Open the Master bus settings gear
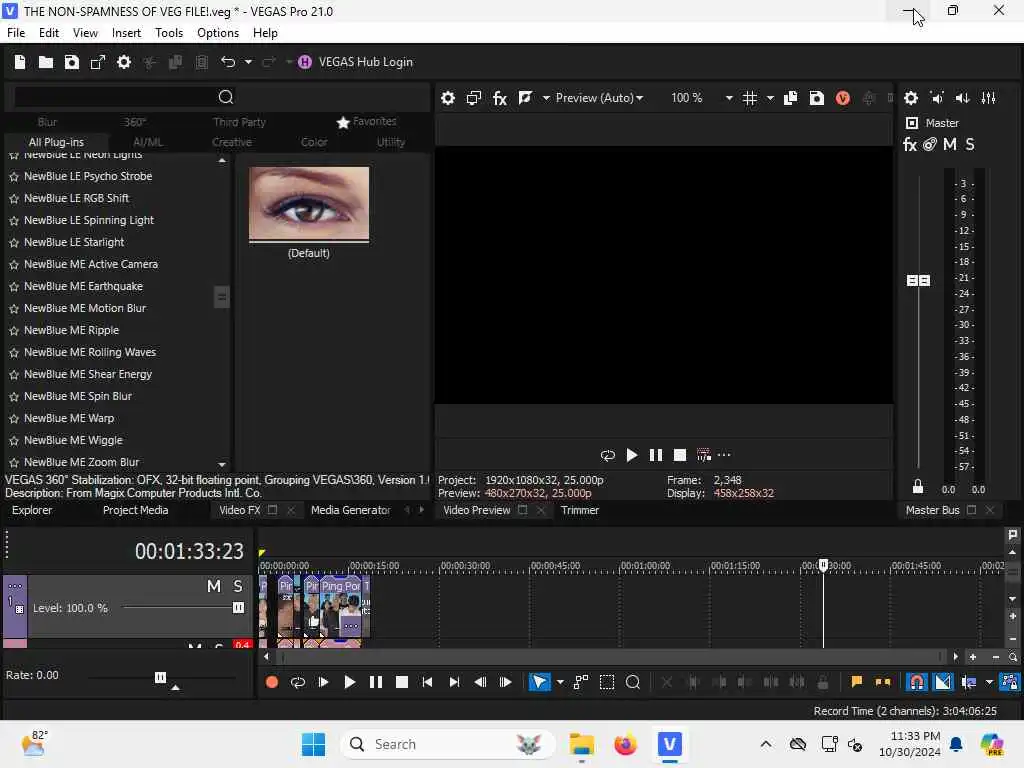This screenshot has width=1024, height=768. point(910,98)
